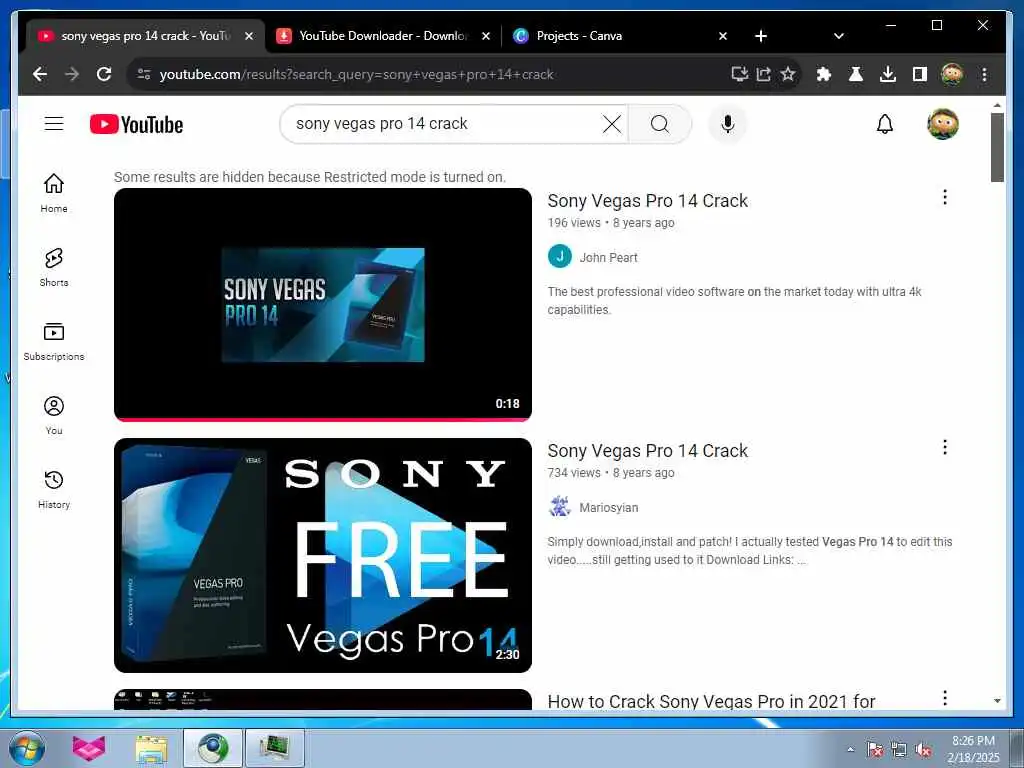Bookmark this page with star icon

pos(788,74)
